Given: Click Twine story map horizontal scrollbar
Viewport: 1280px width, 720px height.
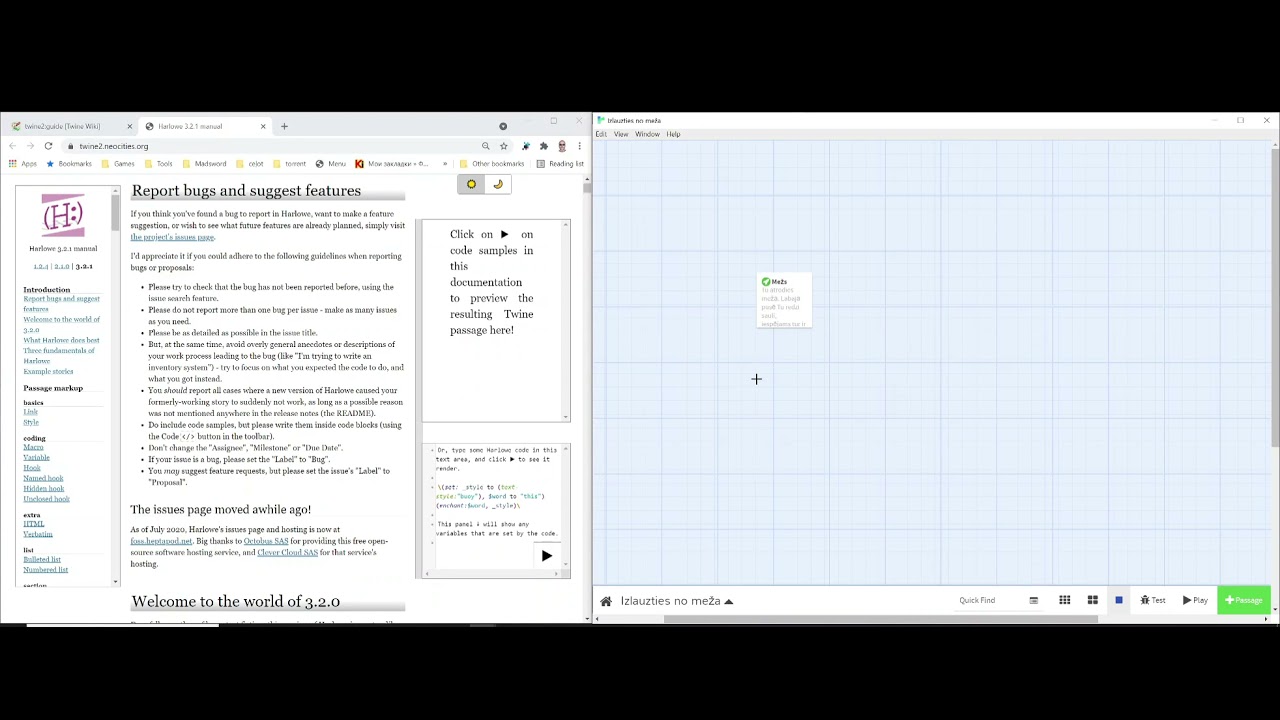Looking at the screenshot, I should [x=880, y=619].
